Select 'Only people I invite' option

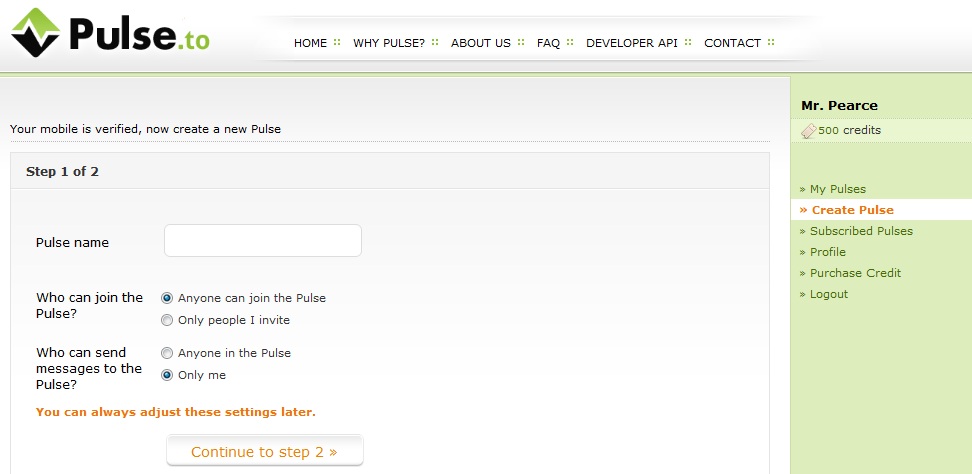pos(167,320)
